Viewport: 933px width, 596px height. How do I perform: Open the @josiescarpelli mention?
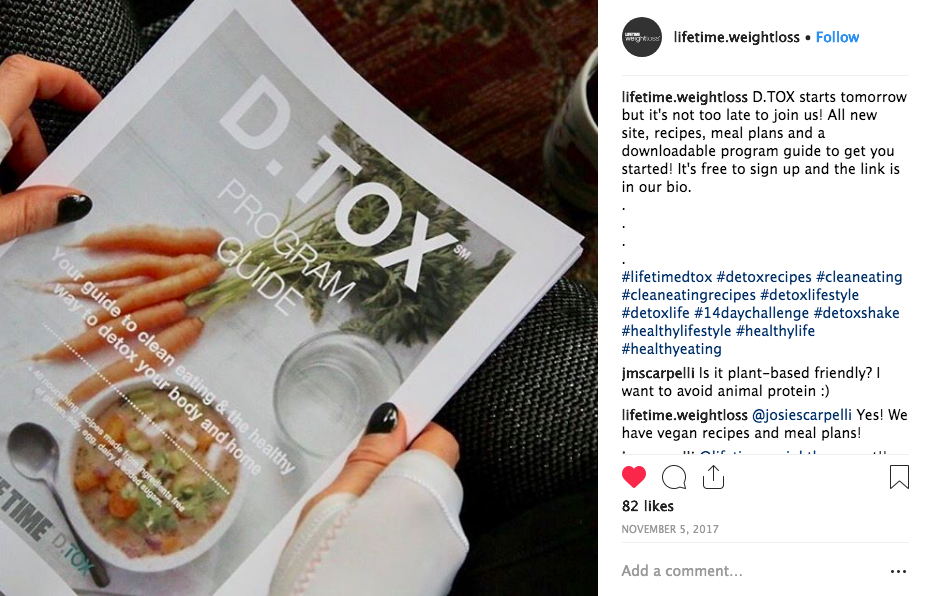pyautogui.click(x=801, y=415)
